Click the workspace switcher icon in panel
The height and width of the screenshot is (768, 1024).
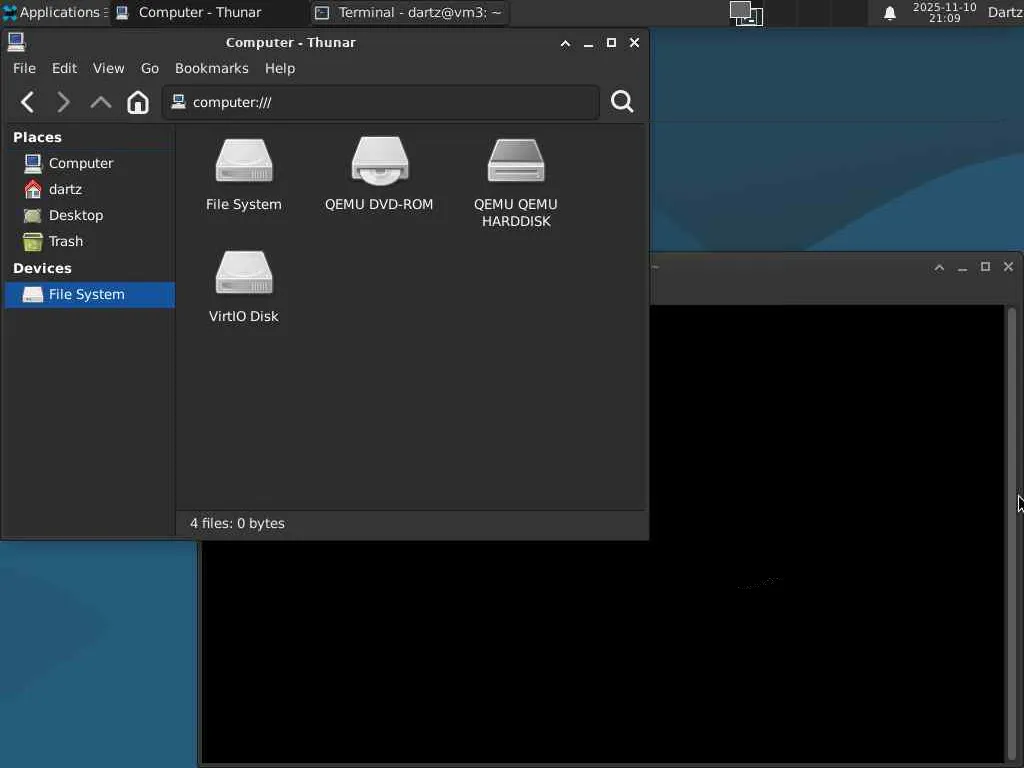pyautogui.click(x=746, y=13)
